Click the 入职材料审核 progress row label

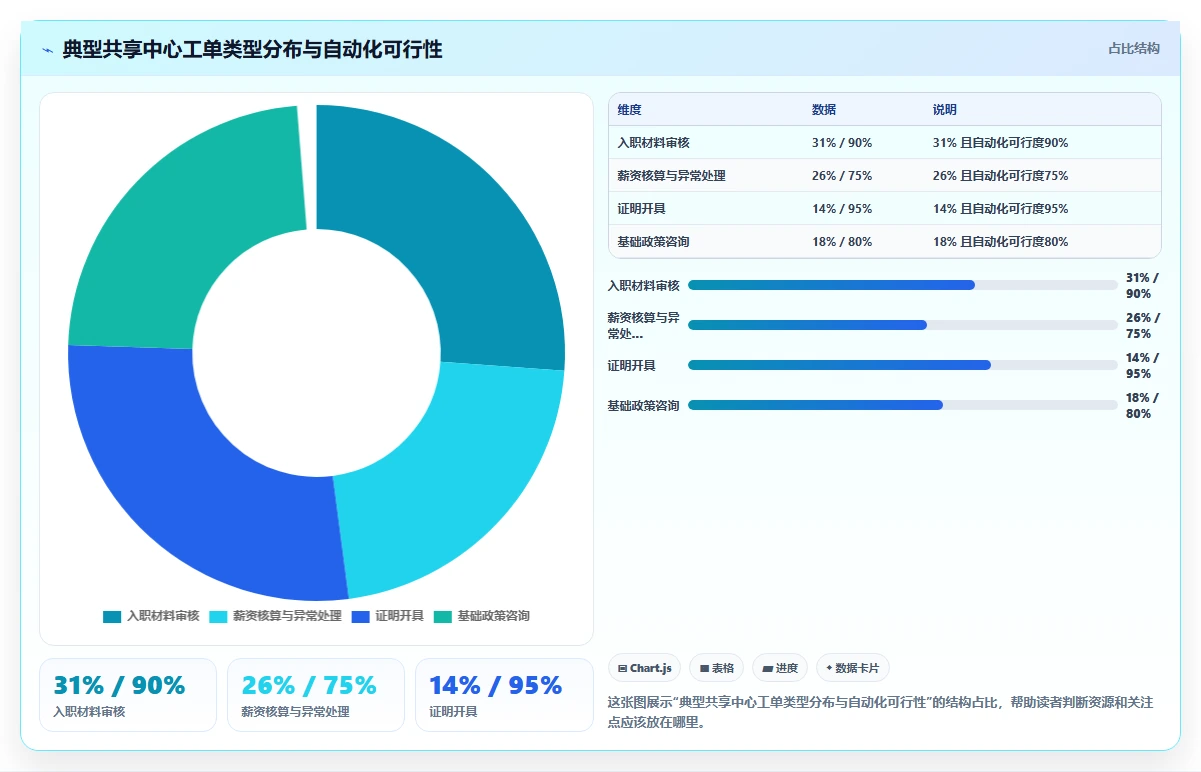click(x=644, y=285)
